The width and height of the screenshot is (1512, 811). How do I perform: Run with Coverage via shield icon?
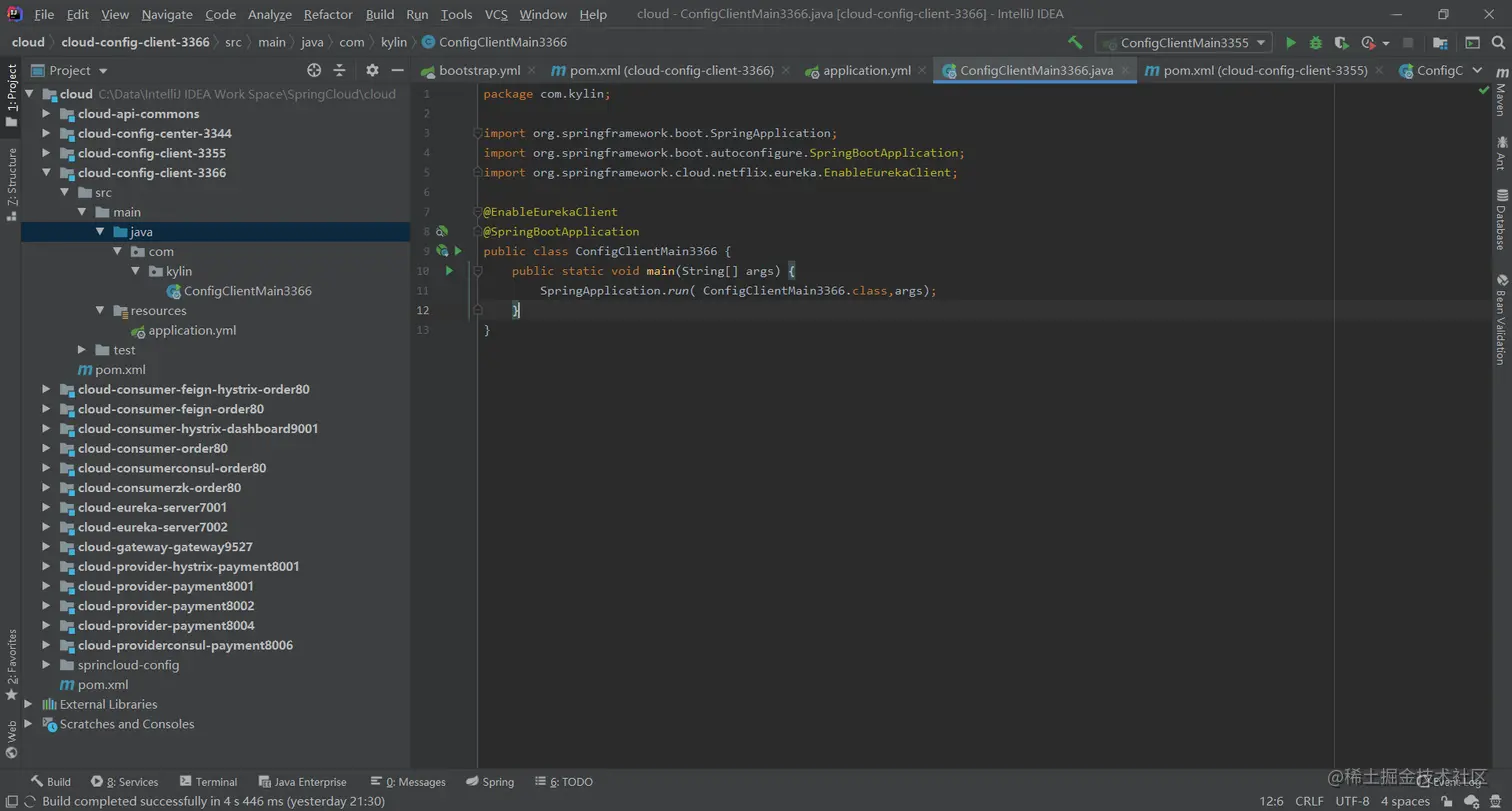click(x=1342, y=43)
